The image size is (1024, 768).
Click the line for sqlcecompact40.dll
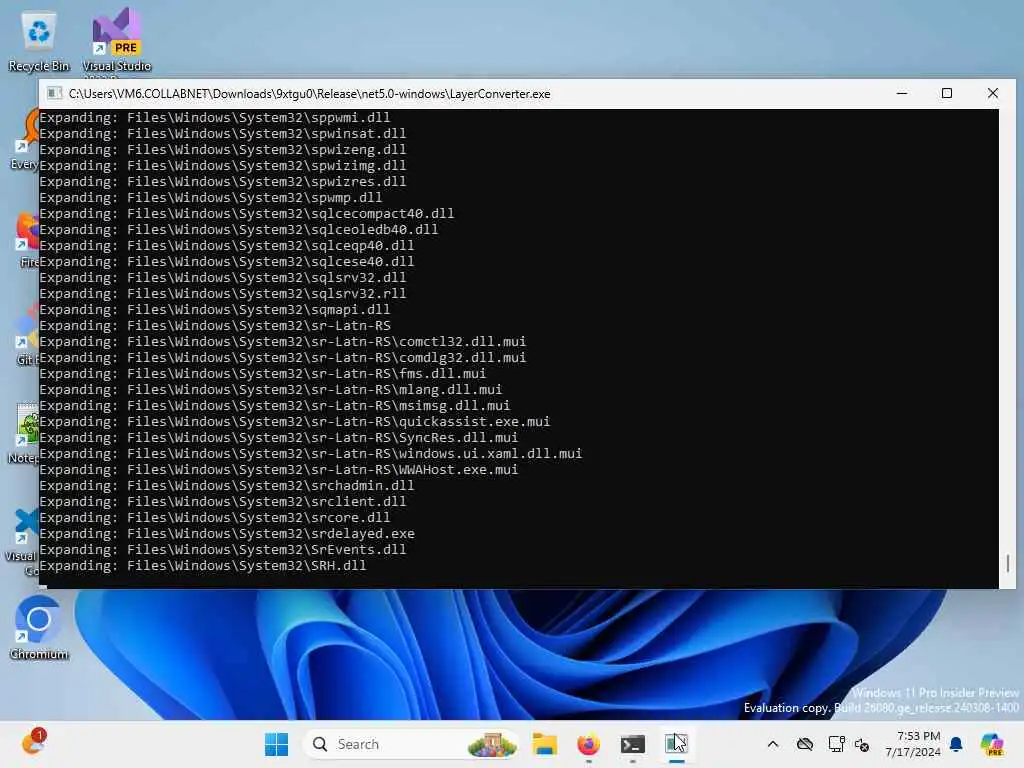pyautogui.click(x=247, y=214)
